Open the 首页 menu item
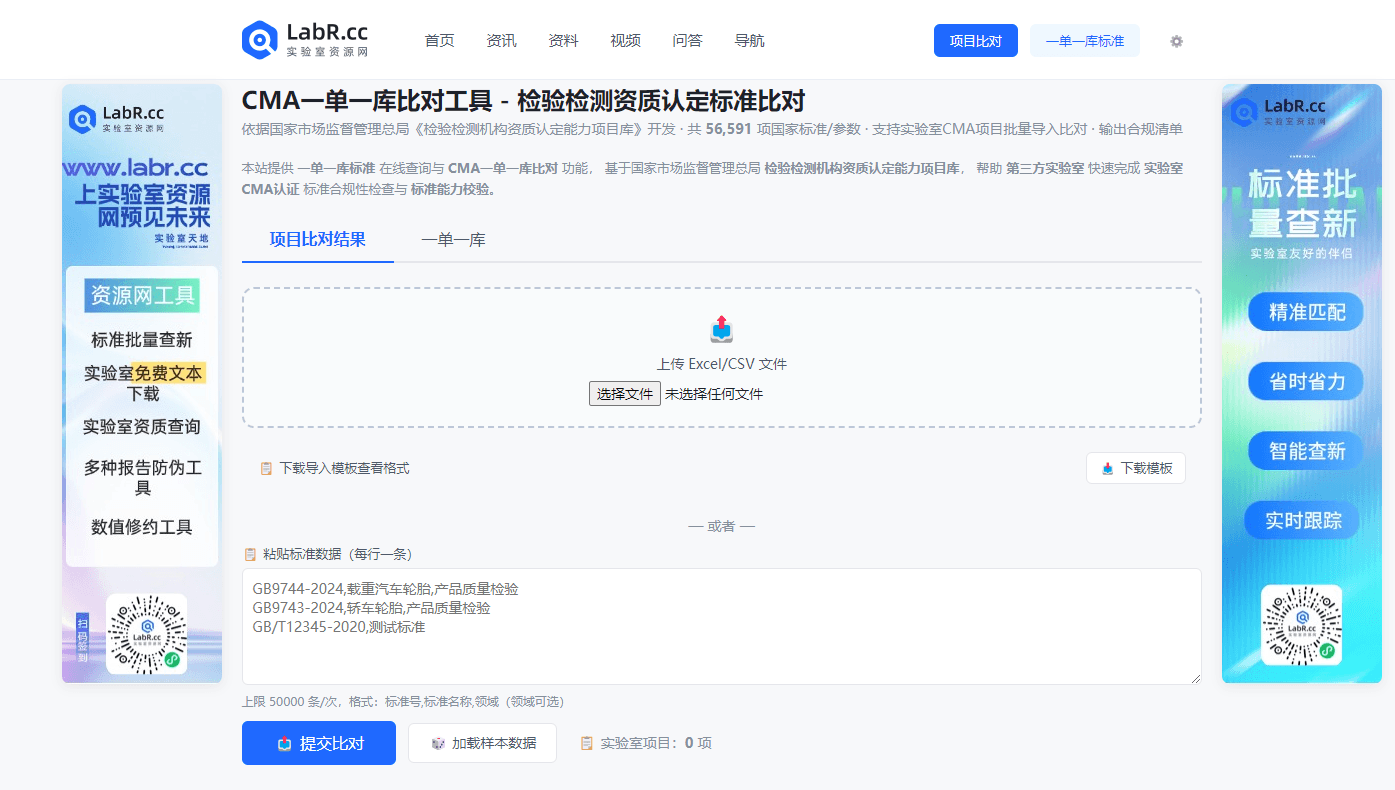The image size is (1395, 790). tap(439, 41)
